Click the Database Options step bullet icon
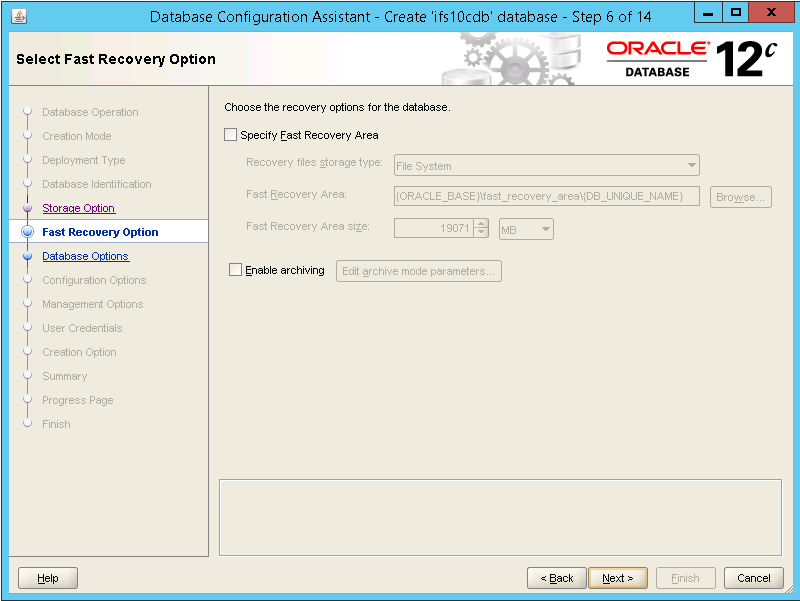Viewport: 800px width, 601px height. [27, 256]
